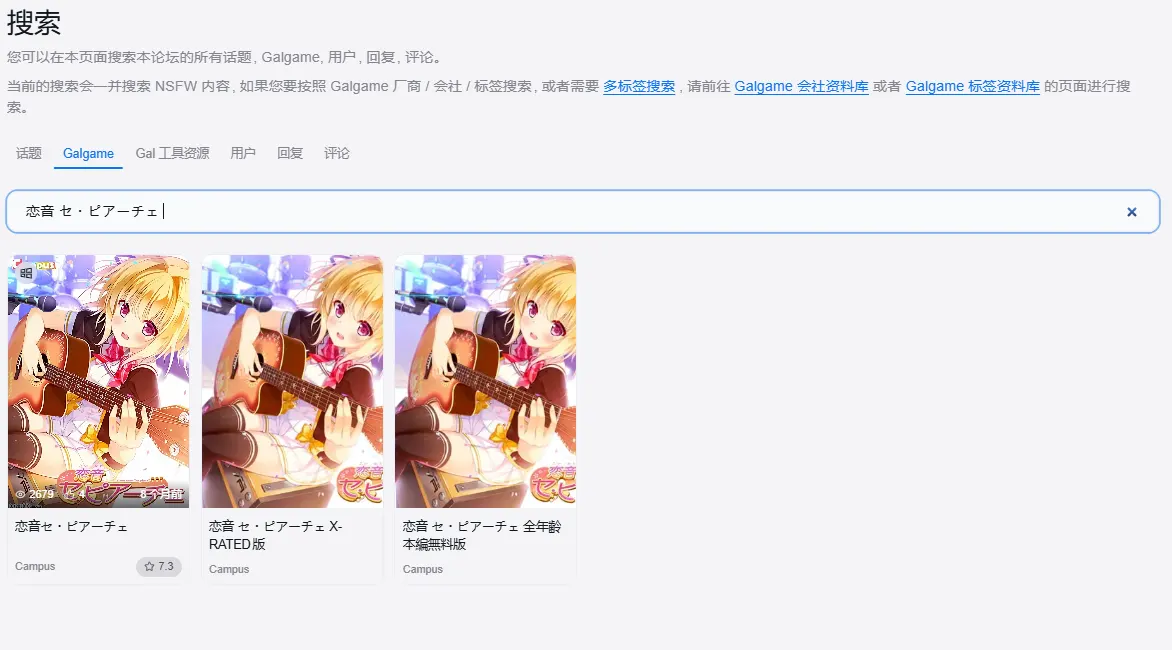Click Campus label under 全年齢本編無料版 card

click(x=422, y=569)
